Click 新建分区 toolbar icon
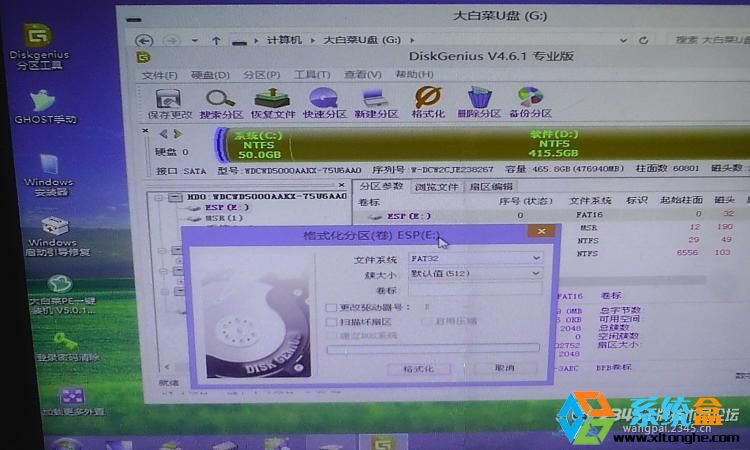Screen dimensions: 750x450 (x=376, y=103)
